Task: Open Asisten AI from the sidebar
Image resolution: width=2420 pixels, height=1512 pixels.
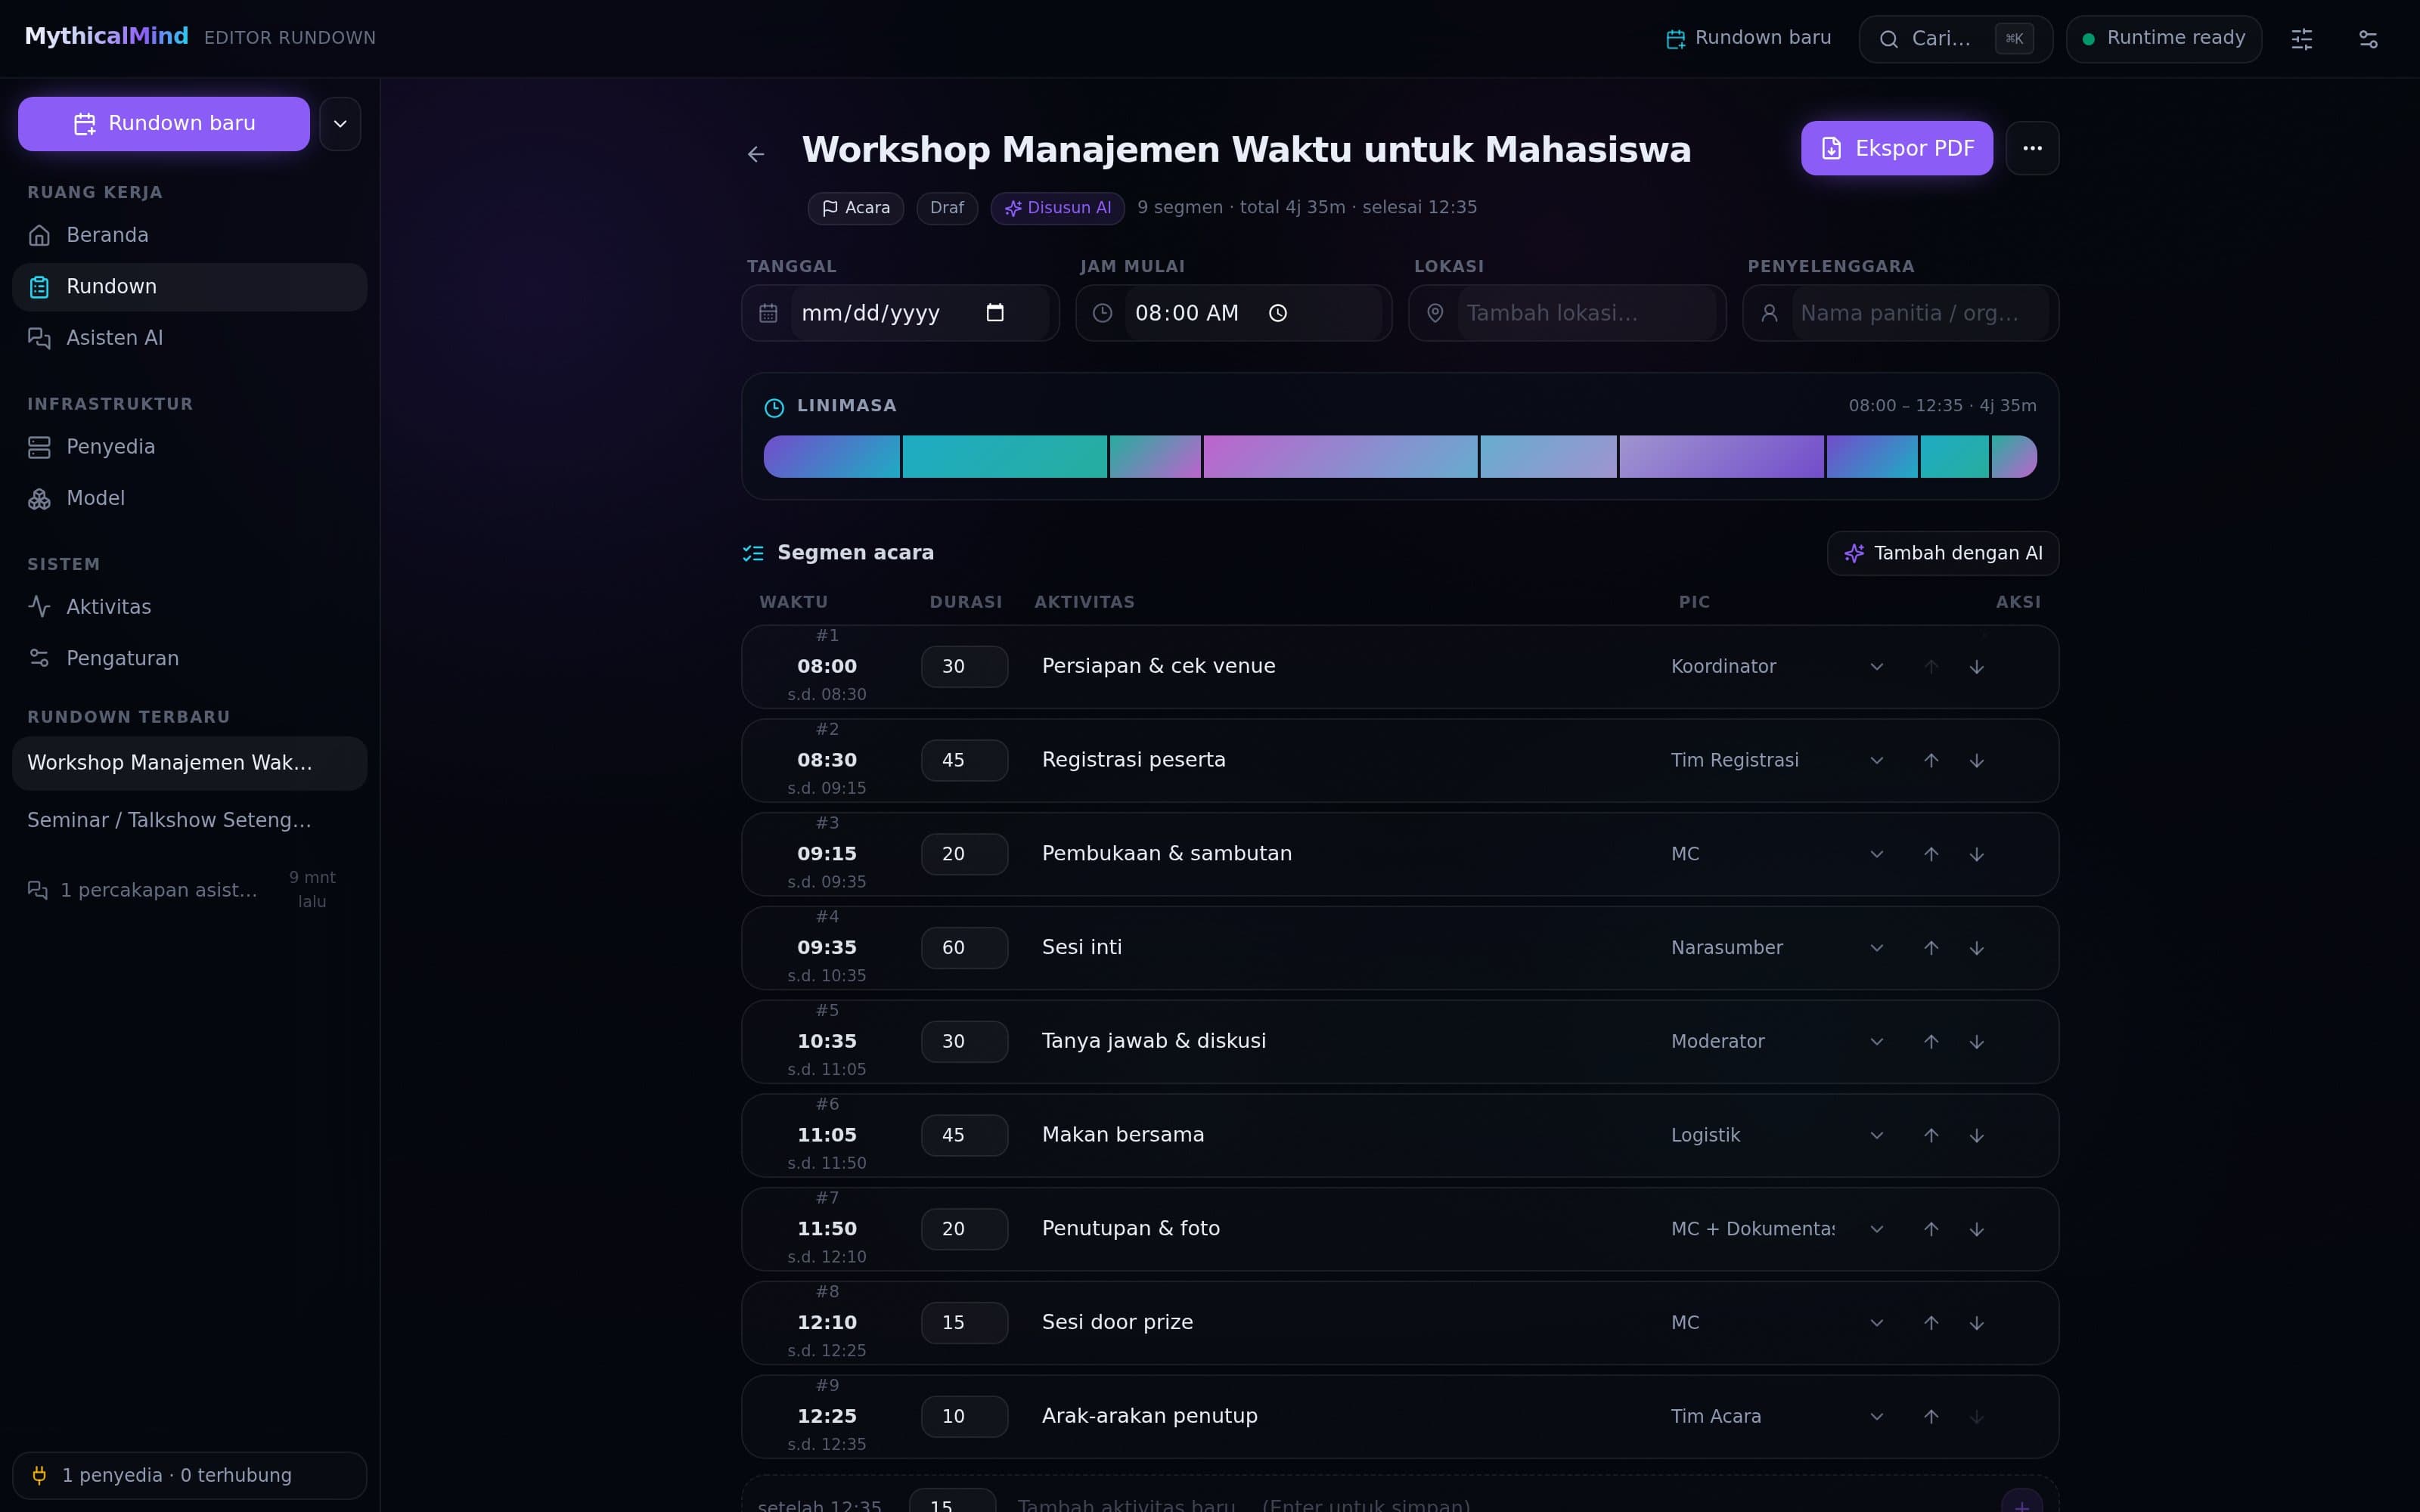Action: 189,338
